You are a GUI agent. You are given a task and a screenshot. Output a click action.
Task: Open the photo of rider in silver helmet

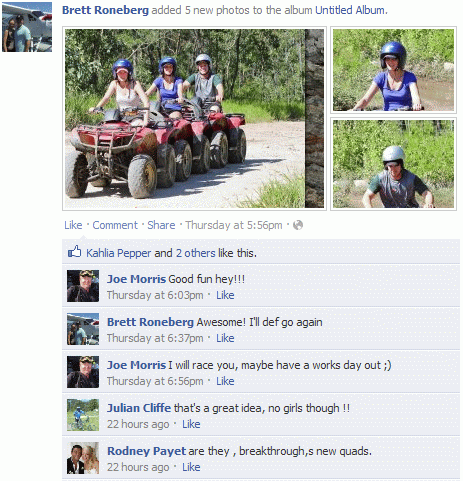(x=393, y=164)
